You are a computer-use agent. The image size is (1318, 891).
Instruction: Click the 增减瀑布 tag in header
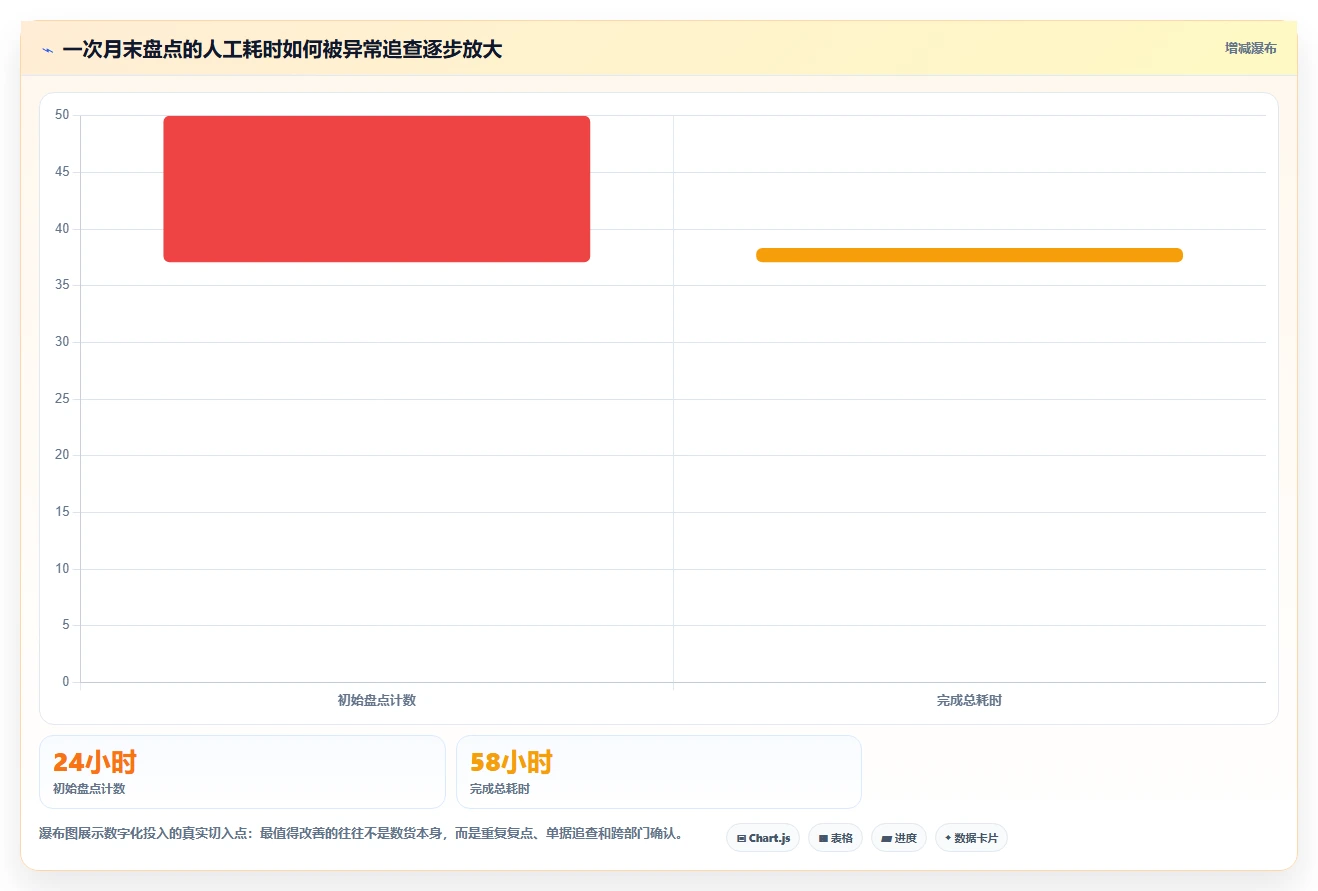tap(1250, 48)
